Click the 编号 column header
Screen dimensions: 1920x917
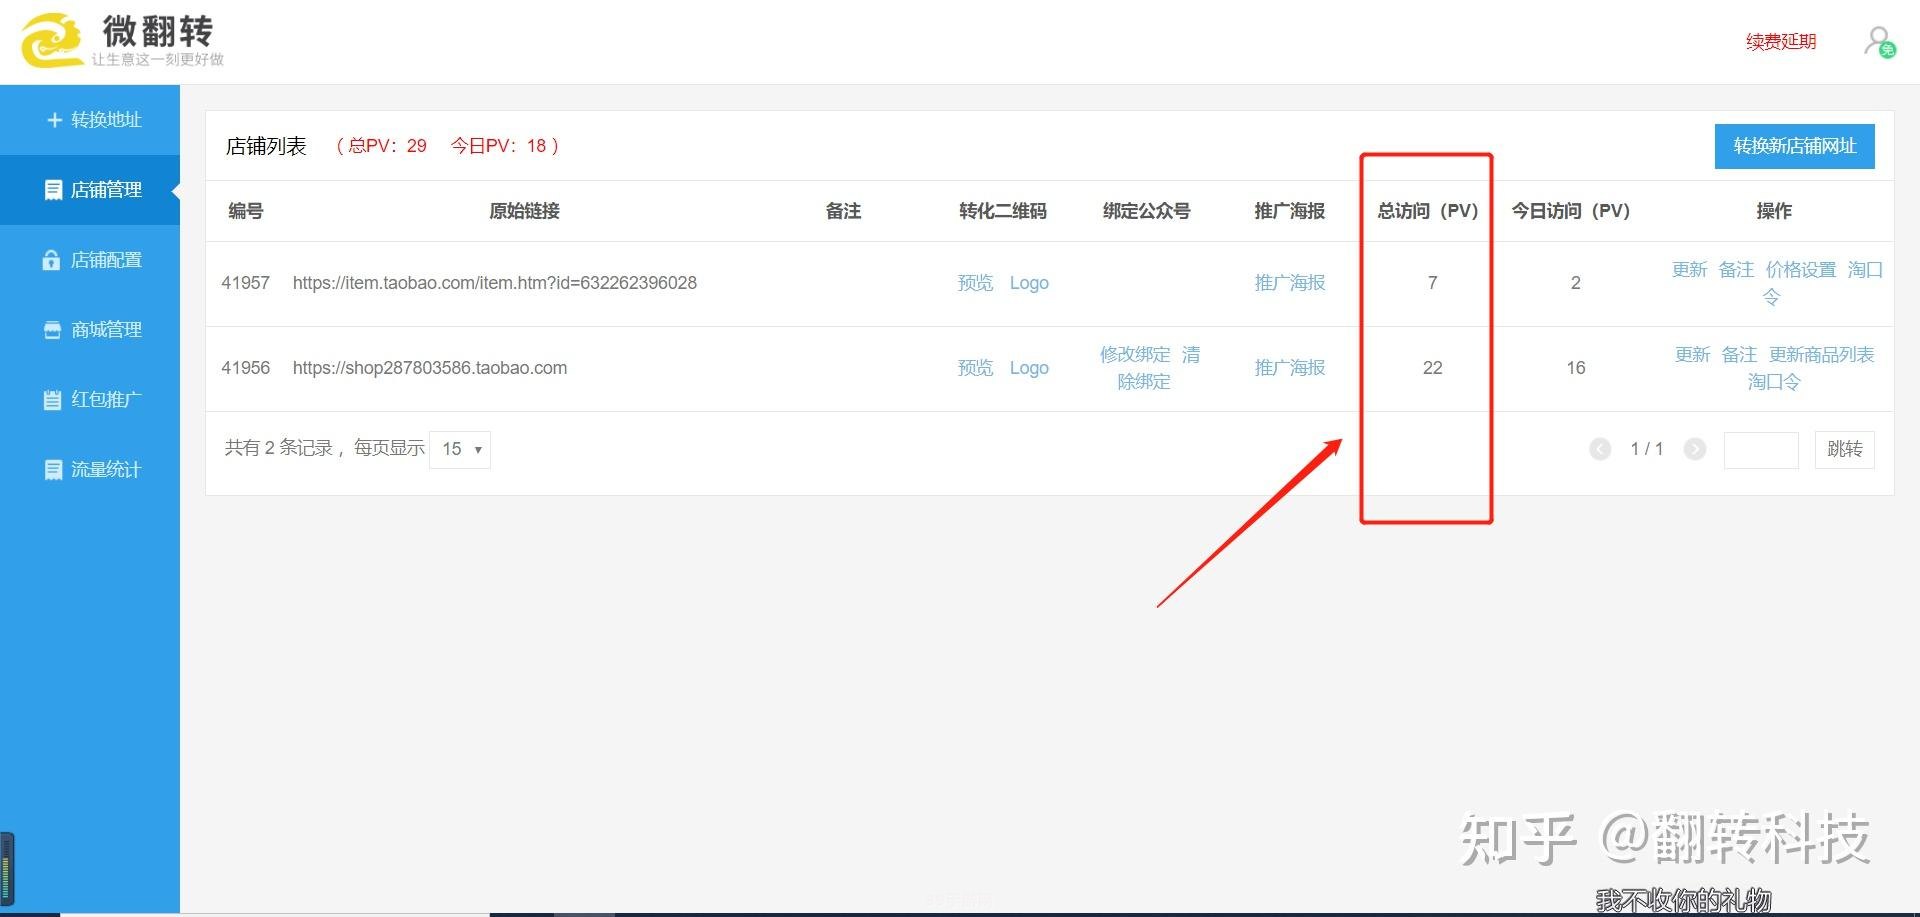tap(246, 211)
